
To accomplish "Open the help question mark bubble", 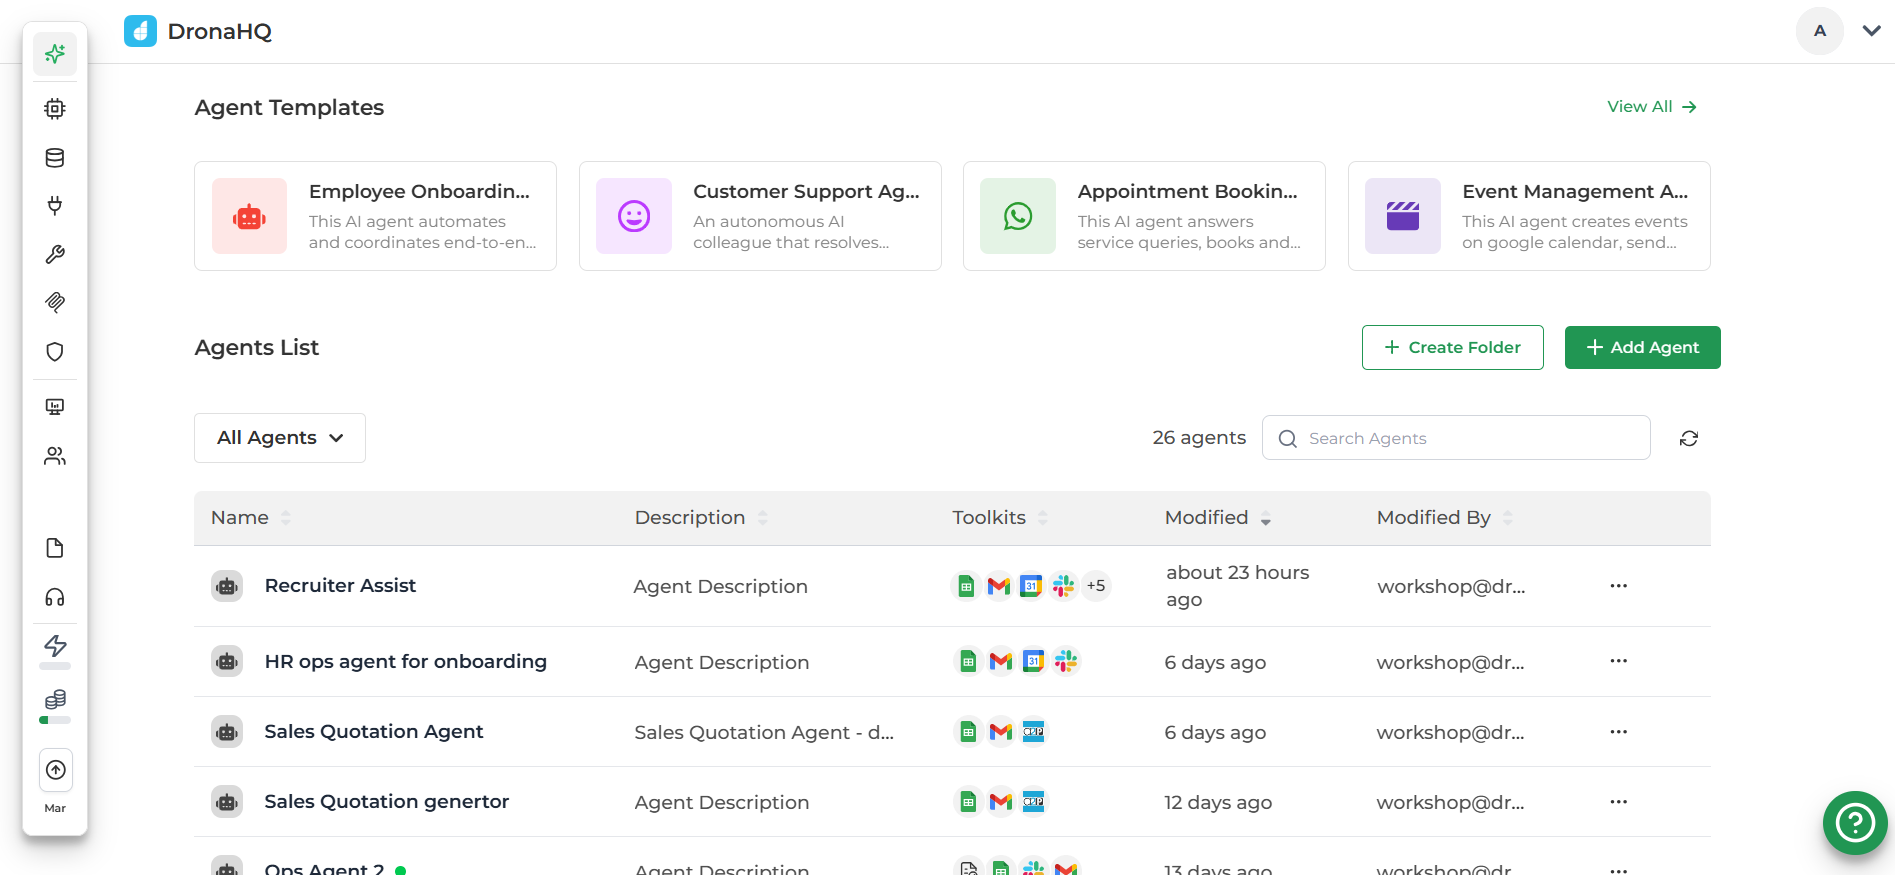I will [x=1855, y=823].
